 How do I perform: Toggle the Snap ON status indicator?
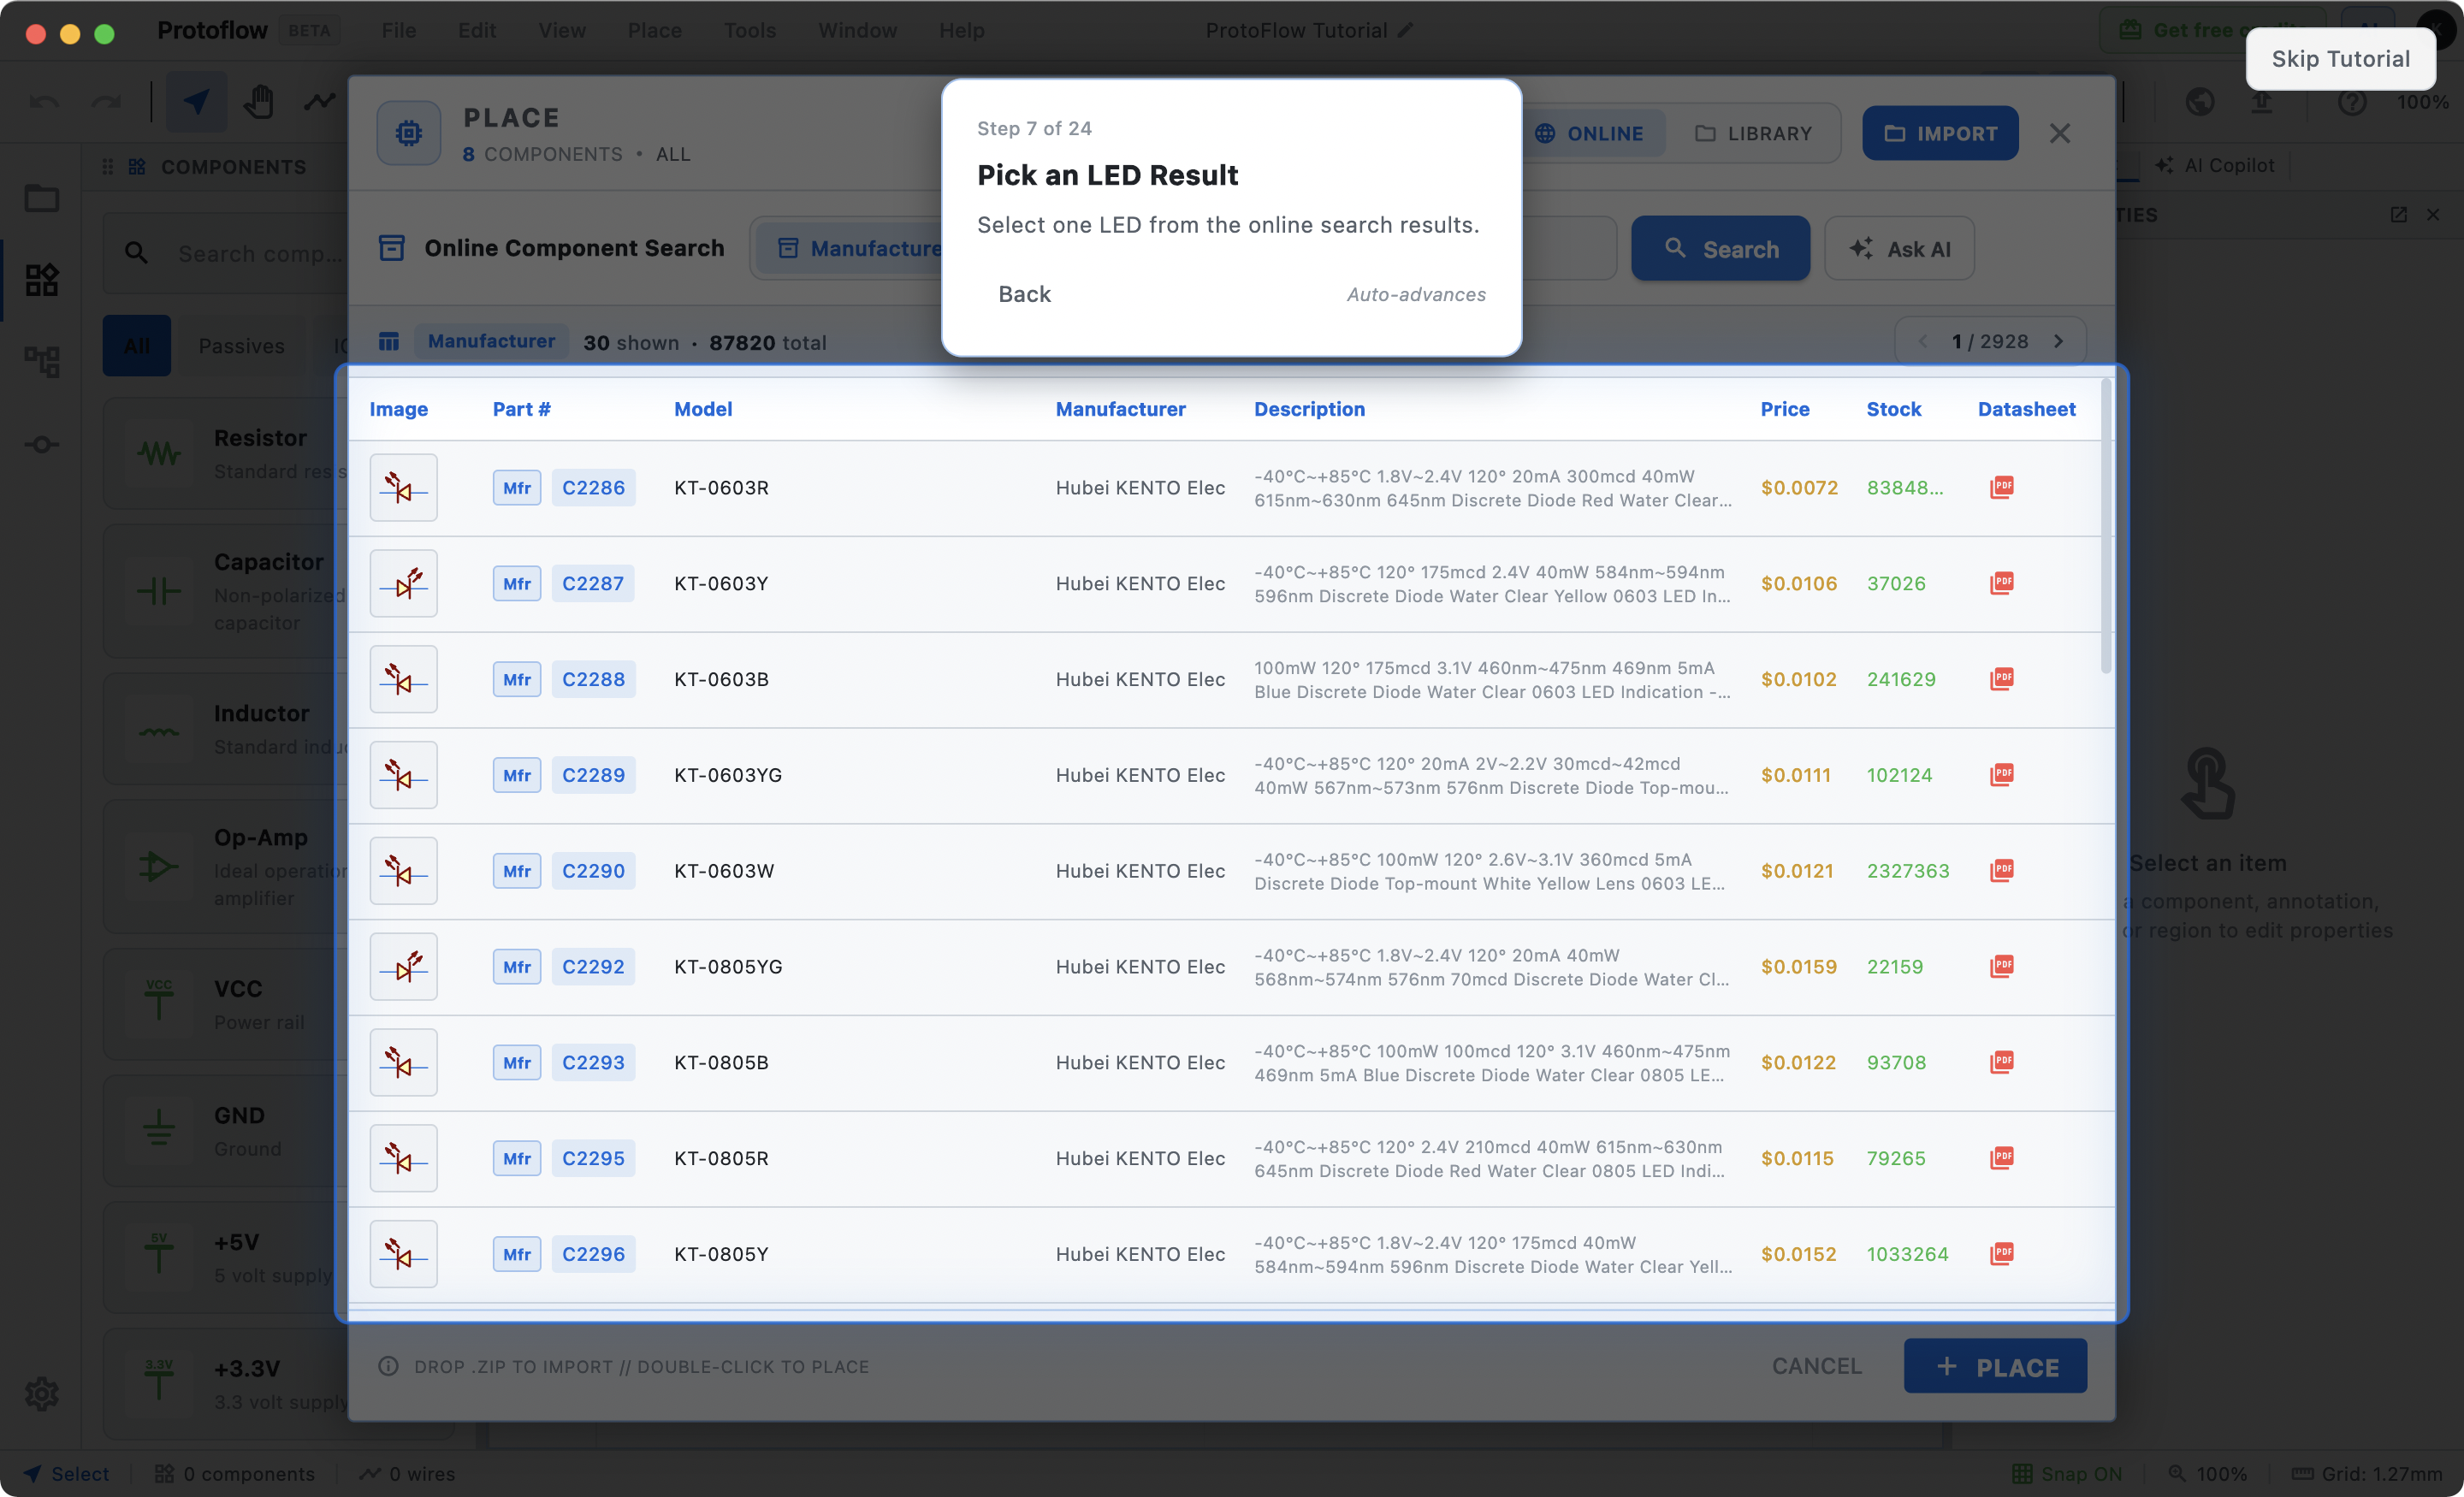pyautogui.click(x=2066, y=1474)
